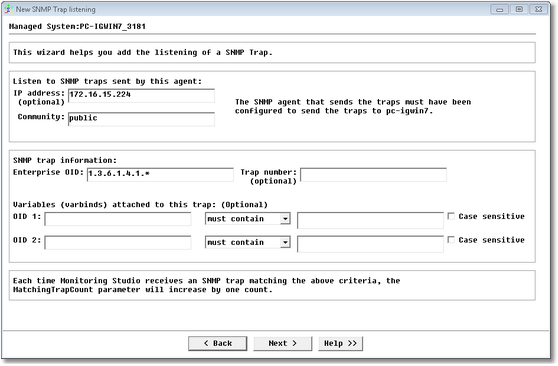Click the IP address input field
The height and width of the screenshot is (366, 558).
click(x=141, y=95)
